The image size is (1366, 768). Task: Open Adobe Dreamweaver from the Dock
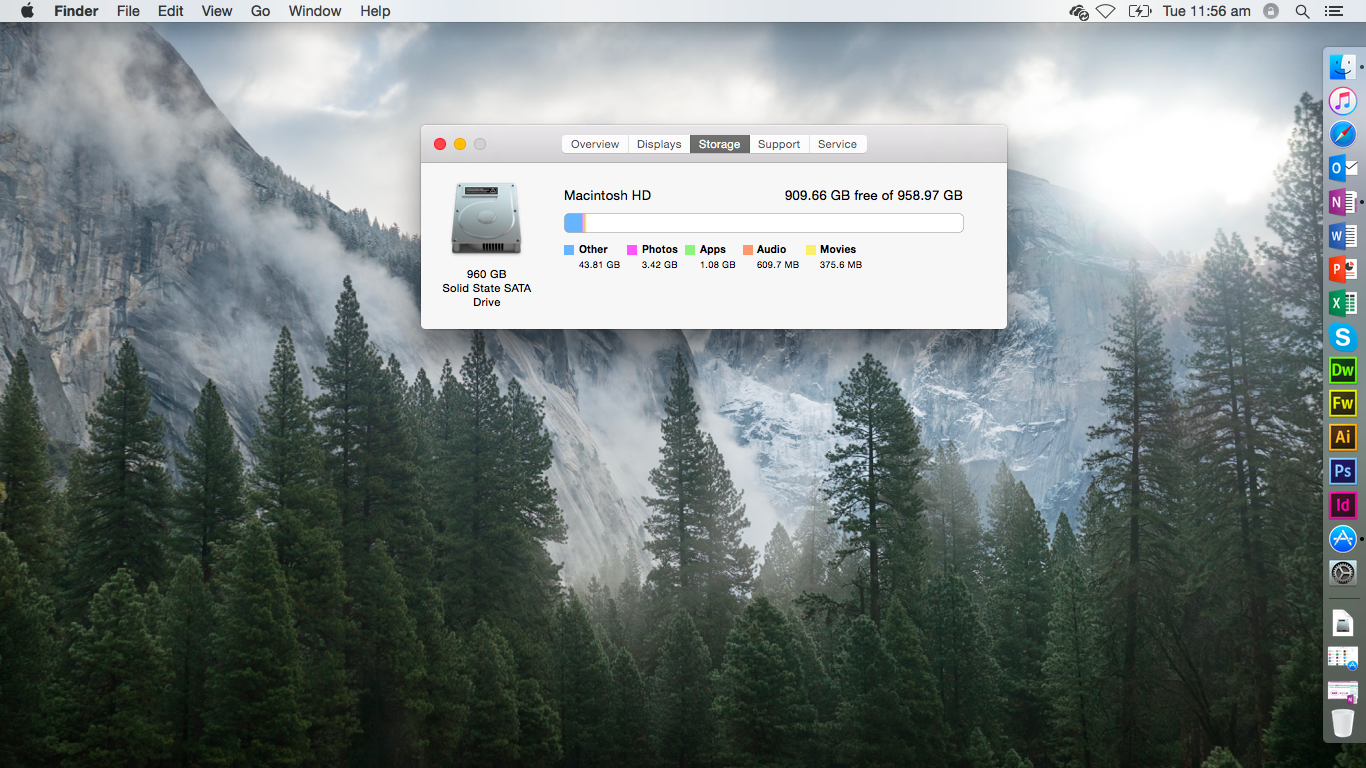tap(1342, 370)
